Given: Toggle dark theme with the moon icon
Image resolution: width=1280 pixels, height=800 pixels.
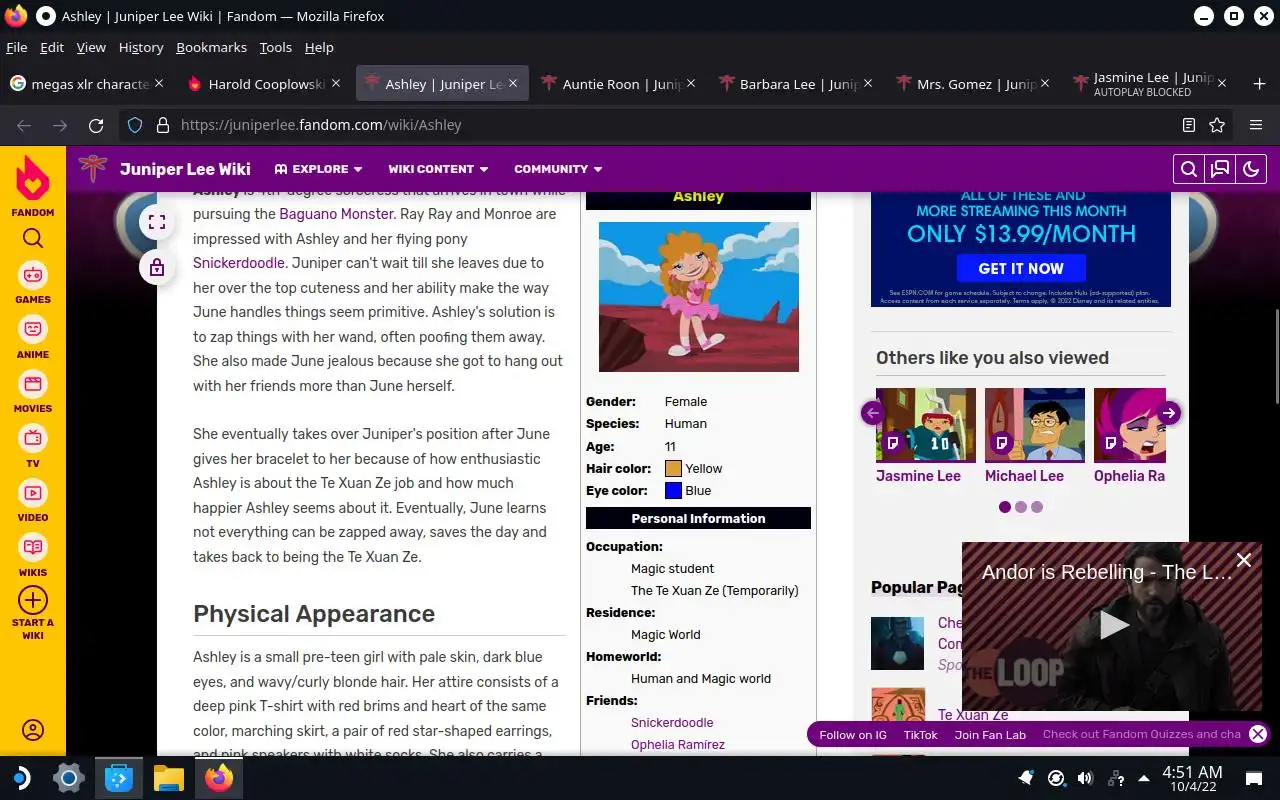Looking at the screenshot, I should tap(1251, 169).
